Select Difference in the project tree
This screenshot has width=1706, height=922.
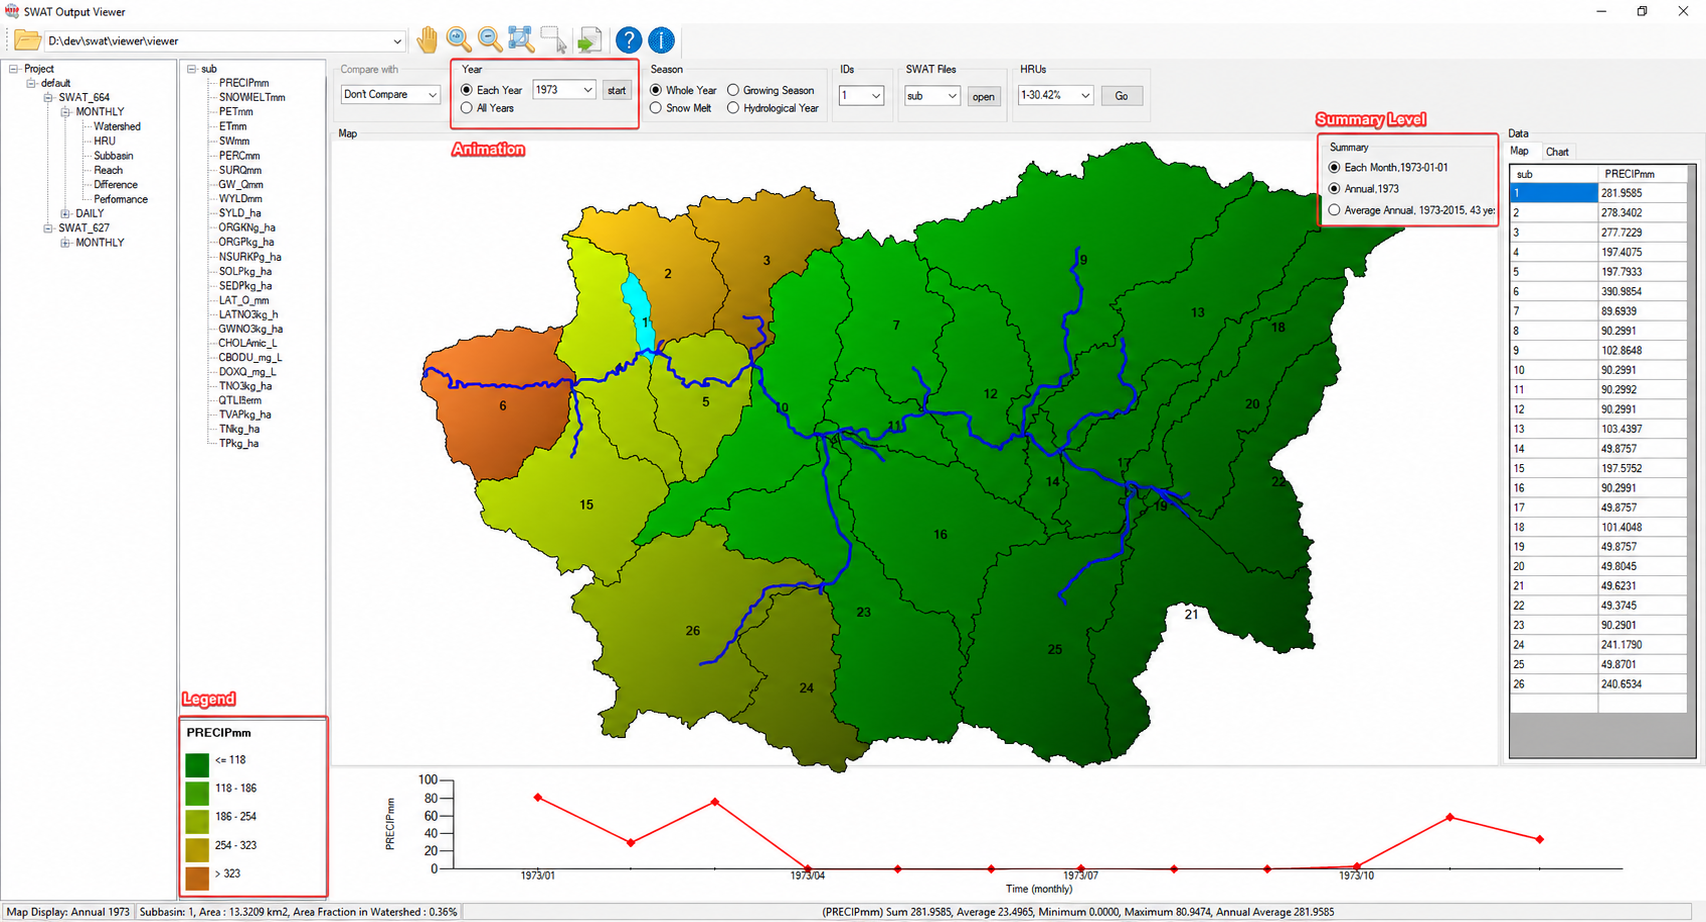coord(116,185)
